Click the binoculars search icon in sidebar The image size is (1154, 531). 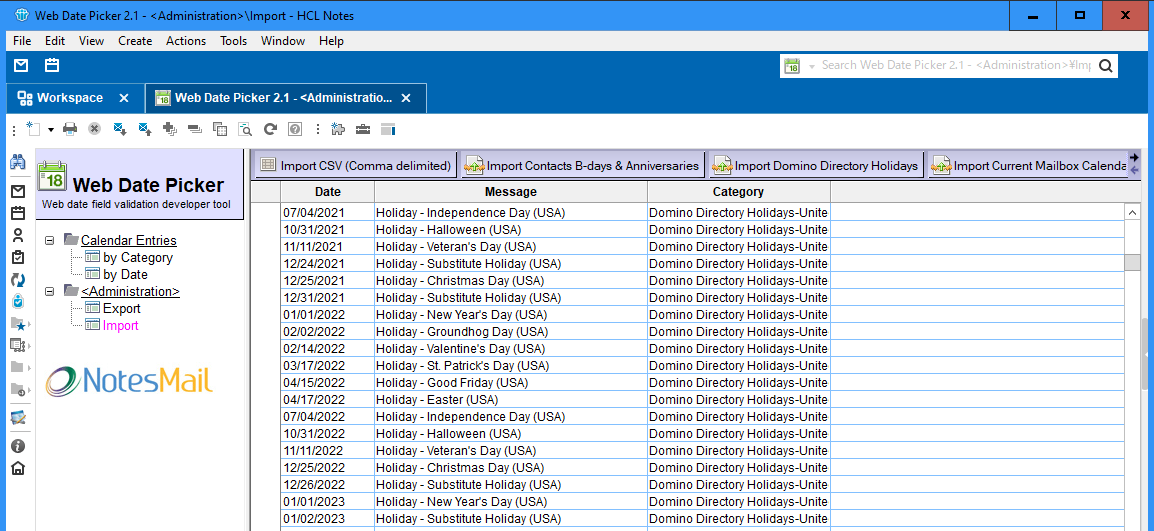17,162
